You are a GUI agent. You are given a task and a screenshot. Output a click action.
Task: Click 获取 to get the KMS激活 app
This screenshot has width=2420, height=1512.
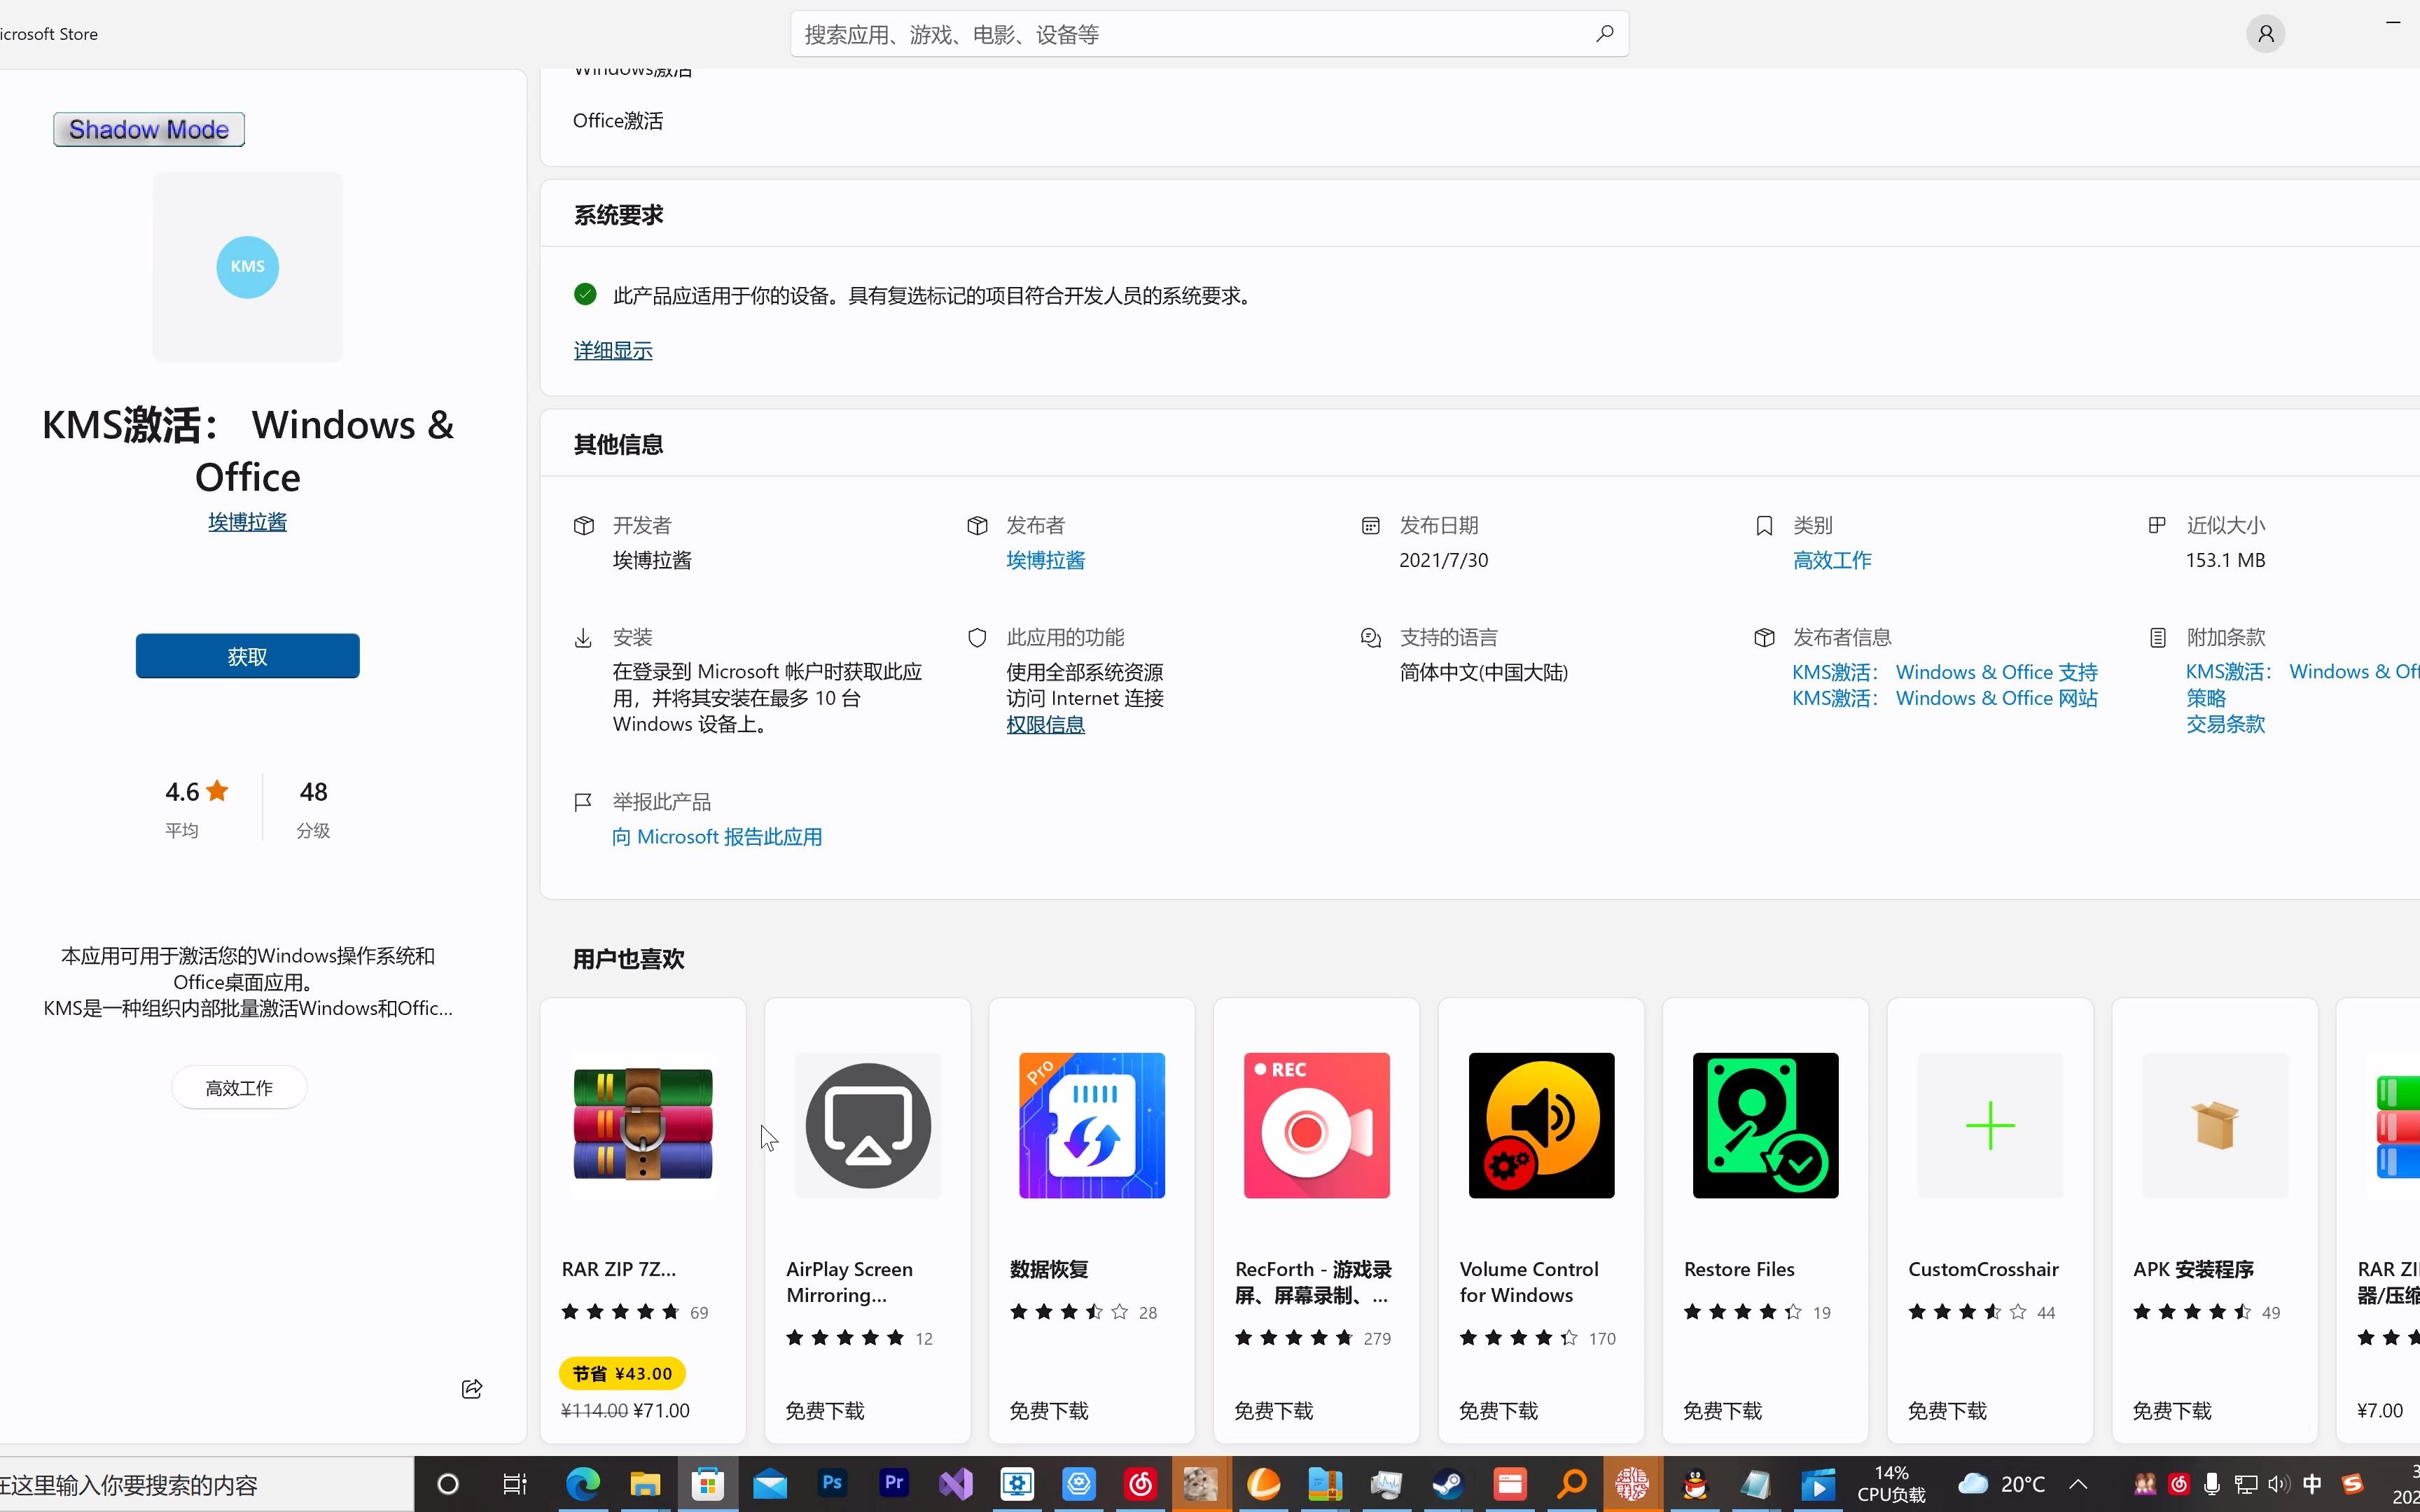pyautogui.click(x=246, y=655)
